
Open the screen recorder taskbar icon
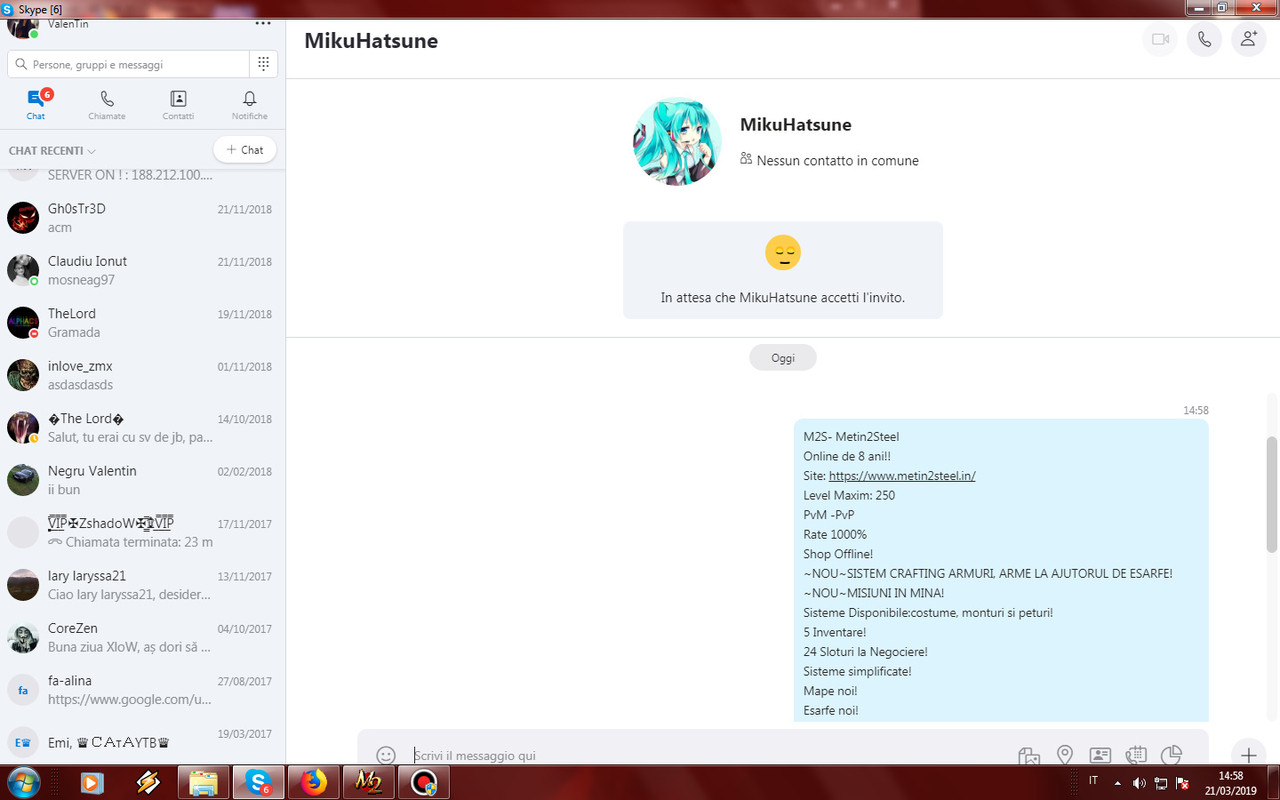tap(424, 783)
